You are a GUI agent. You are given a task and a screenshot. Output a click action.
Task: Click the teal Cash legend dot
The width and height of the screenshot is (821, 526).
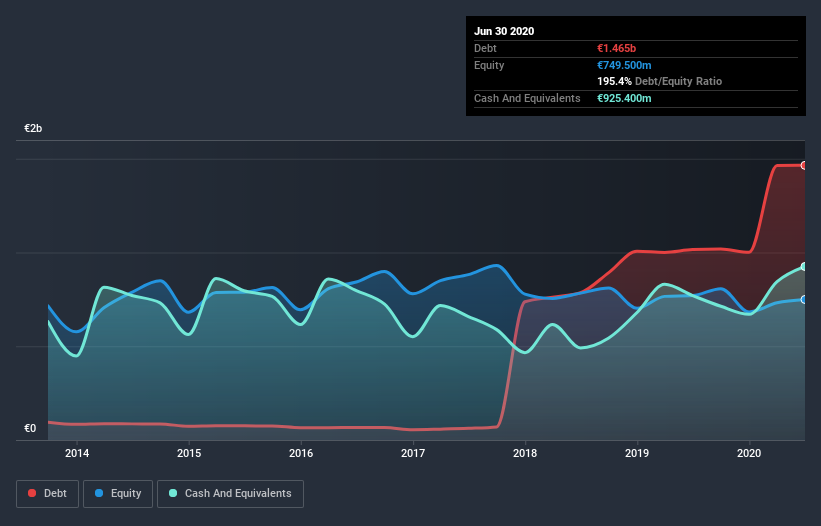[173, 493]
